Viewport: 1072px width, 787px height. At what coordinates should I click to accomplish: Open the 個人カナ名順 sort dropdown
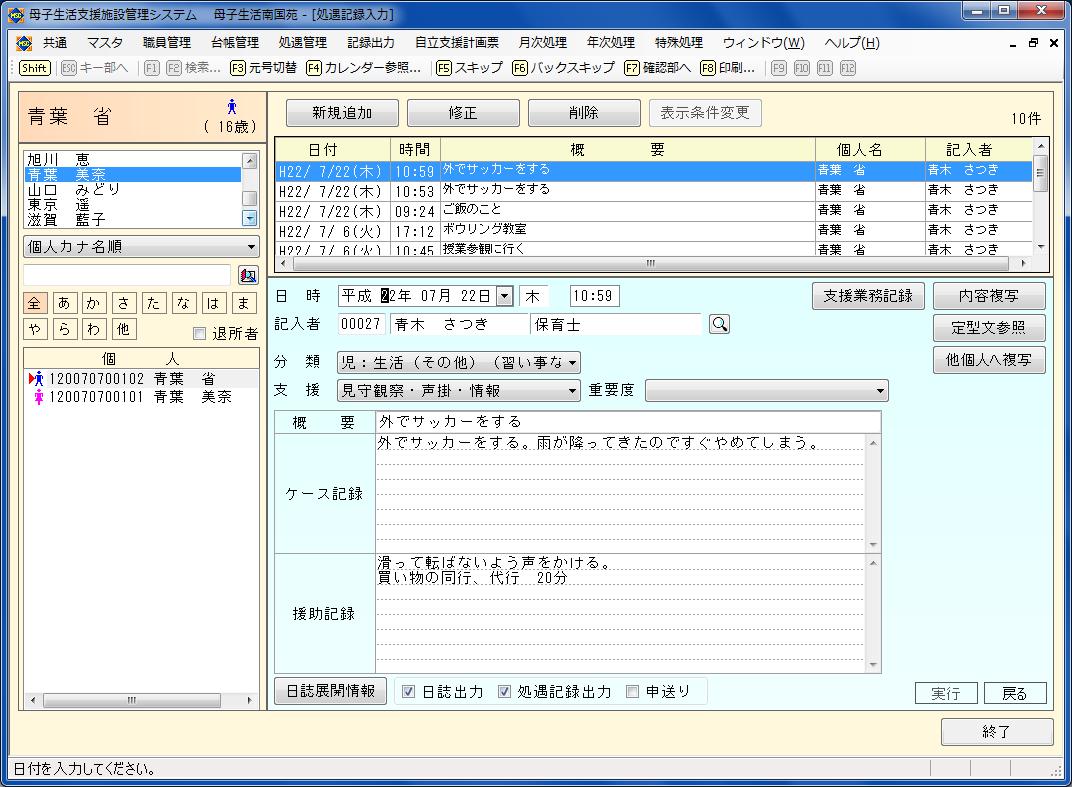(x=141, y=247)
